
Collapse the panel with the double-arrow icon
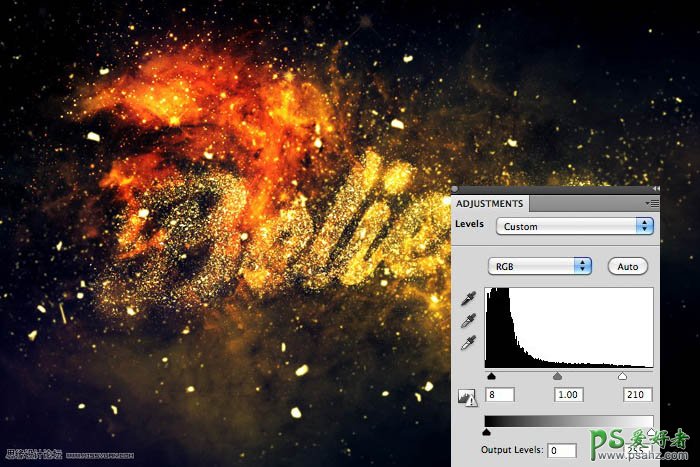click(x=655, y=187)
